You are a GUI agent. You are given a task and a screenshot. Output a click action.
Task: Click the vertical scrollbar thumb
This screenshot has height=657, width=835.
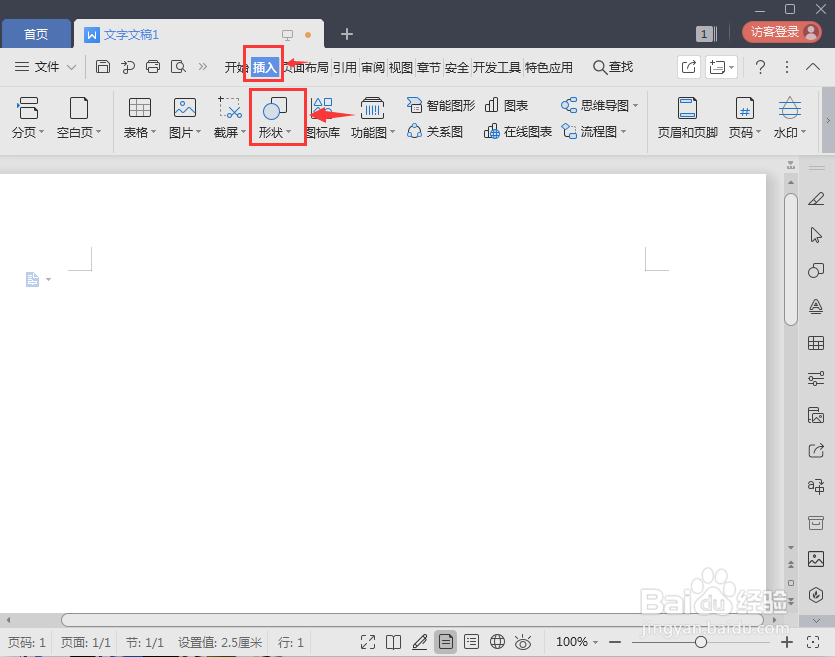791,259
